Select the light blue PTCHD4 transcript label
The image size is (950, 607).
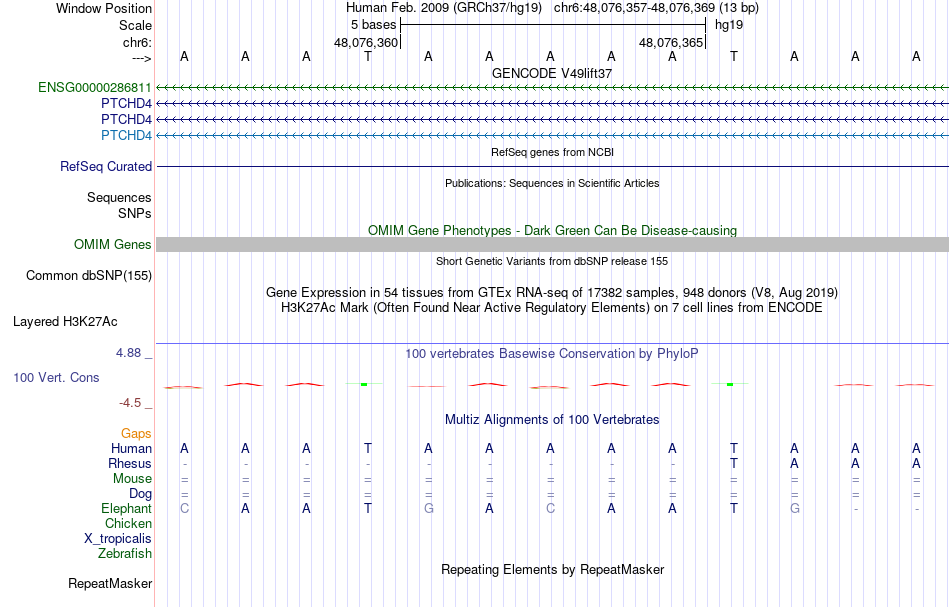[126, 135]
